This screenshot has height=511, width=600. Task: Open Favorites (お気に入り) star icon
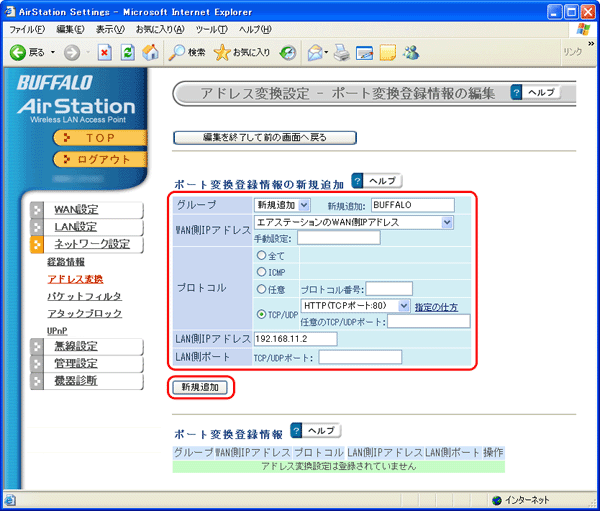click(x=223, y=51)
